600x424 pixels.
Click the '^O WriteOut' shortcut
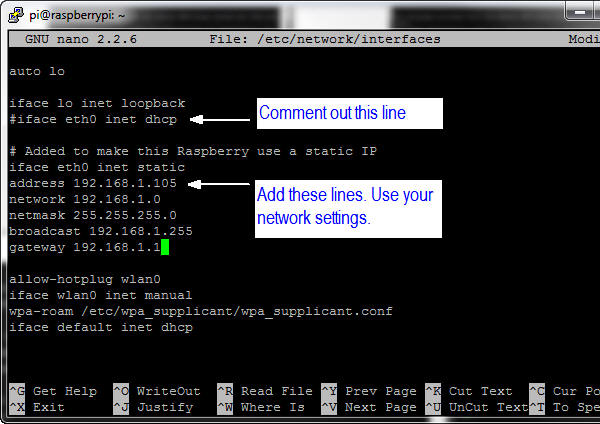coord(157,391)
